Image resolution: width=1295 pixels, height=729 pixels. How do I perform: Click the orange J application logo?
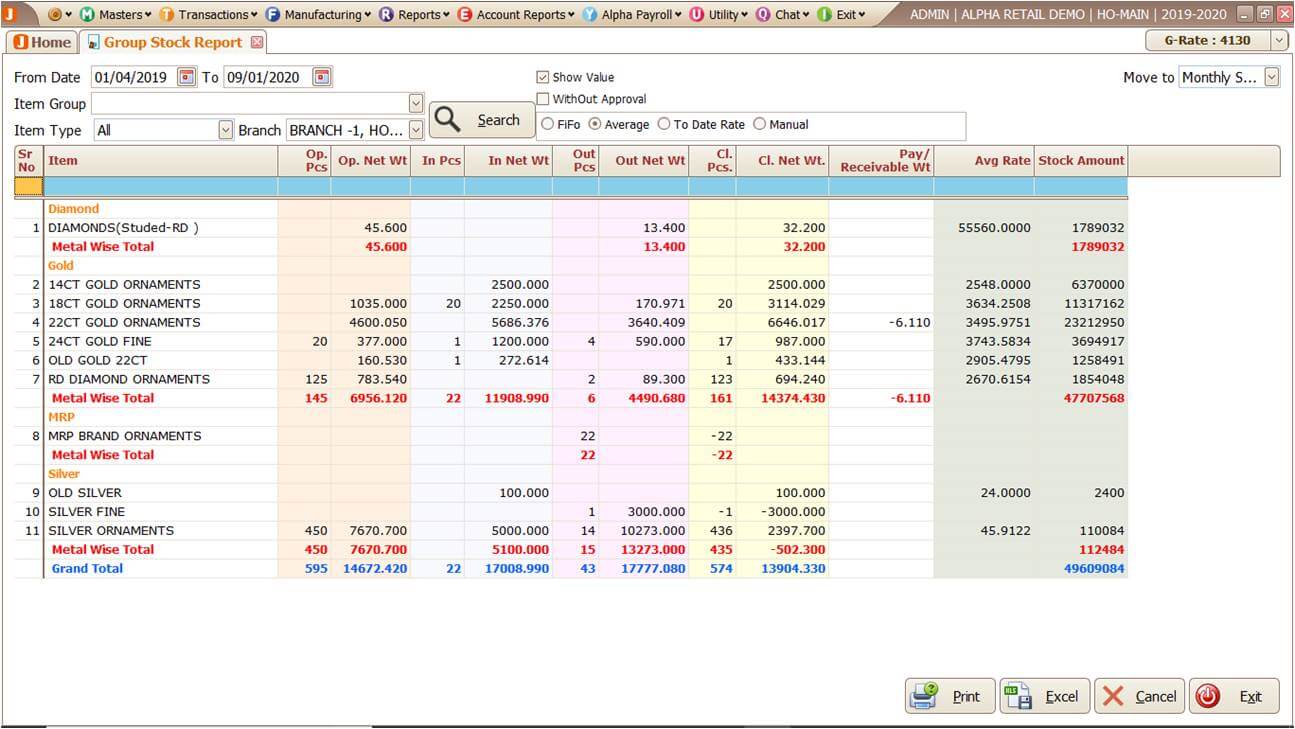point(9,14)
